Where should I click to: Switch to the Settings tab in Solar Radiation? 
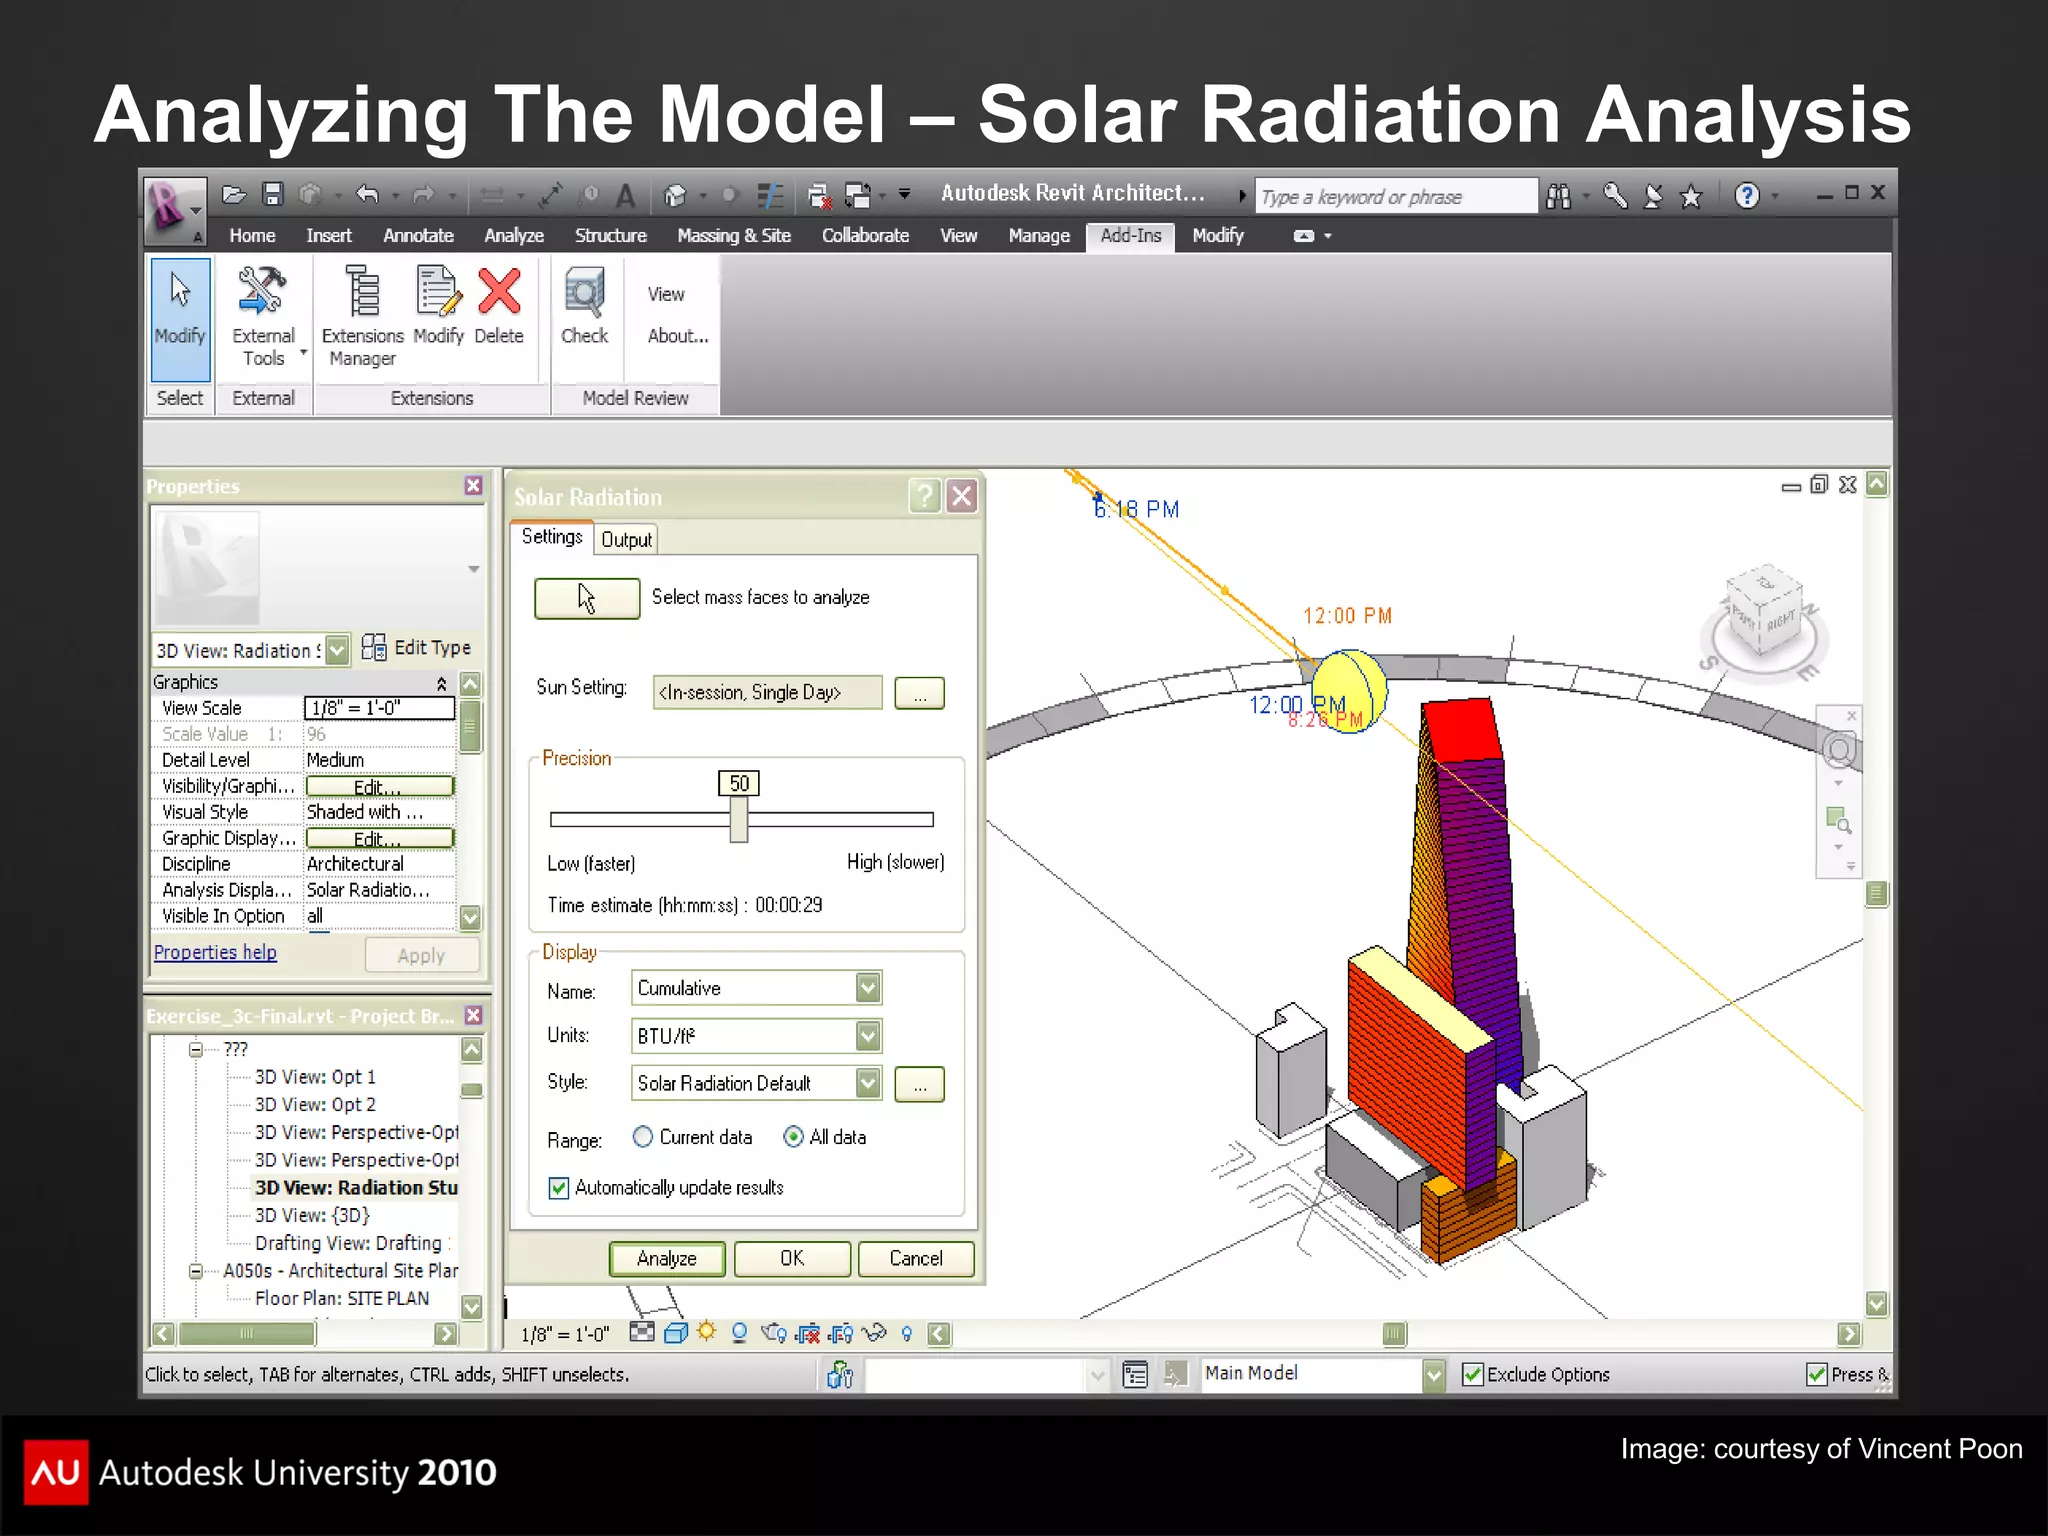click(552, 537)
